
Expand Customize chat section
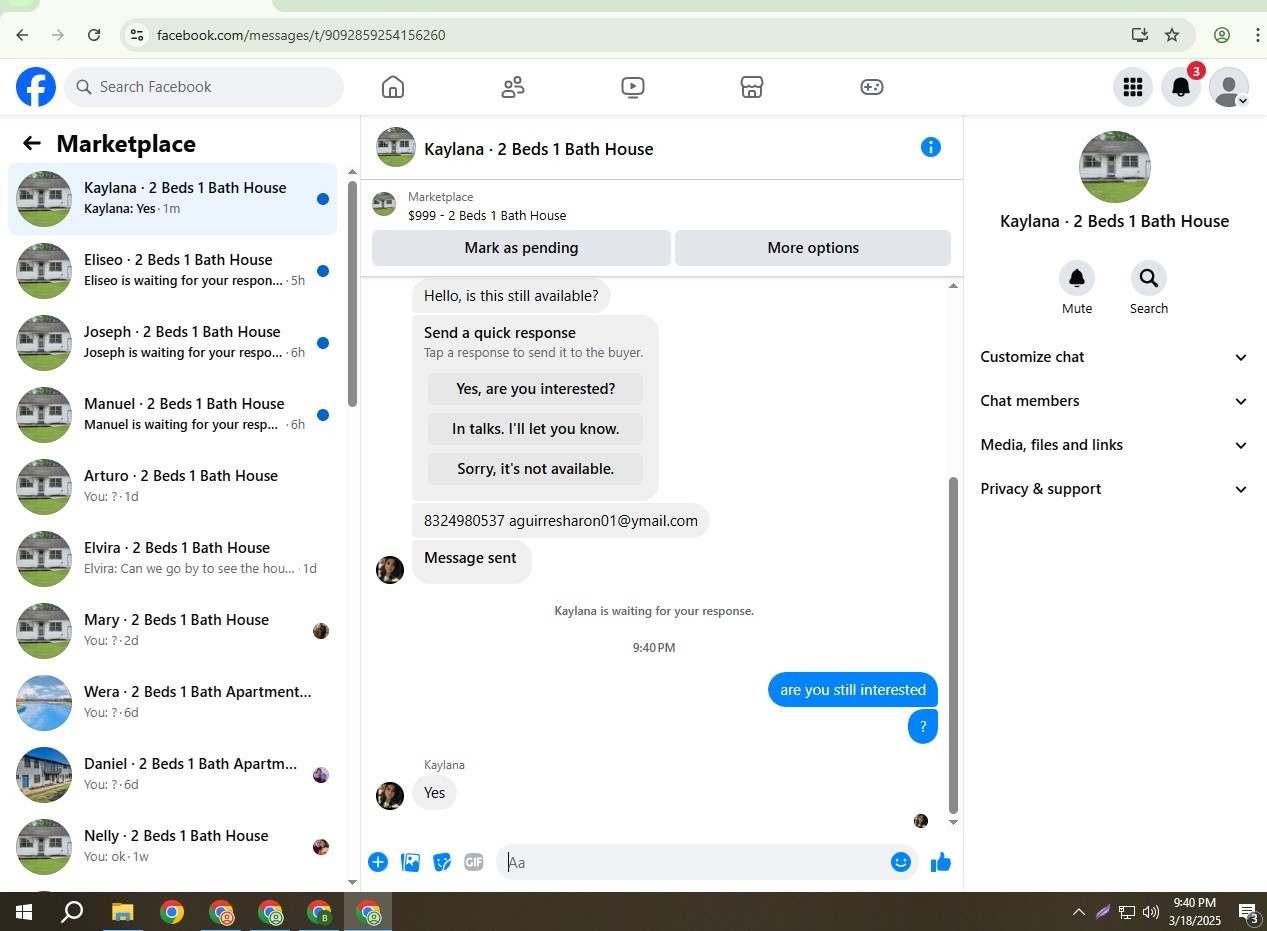point(1114,357)
